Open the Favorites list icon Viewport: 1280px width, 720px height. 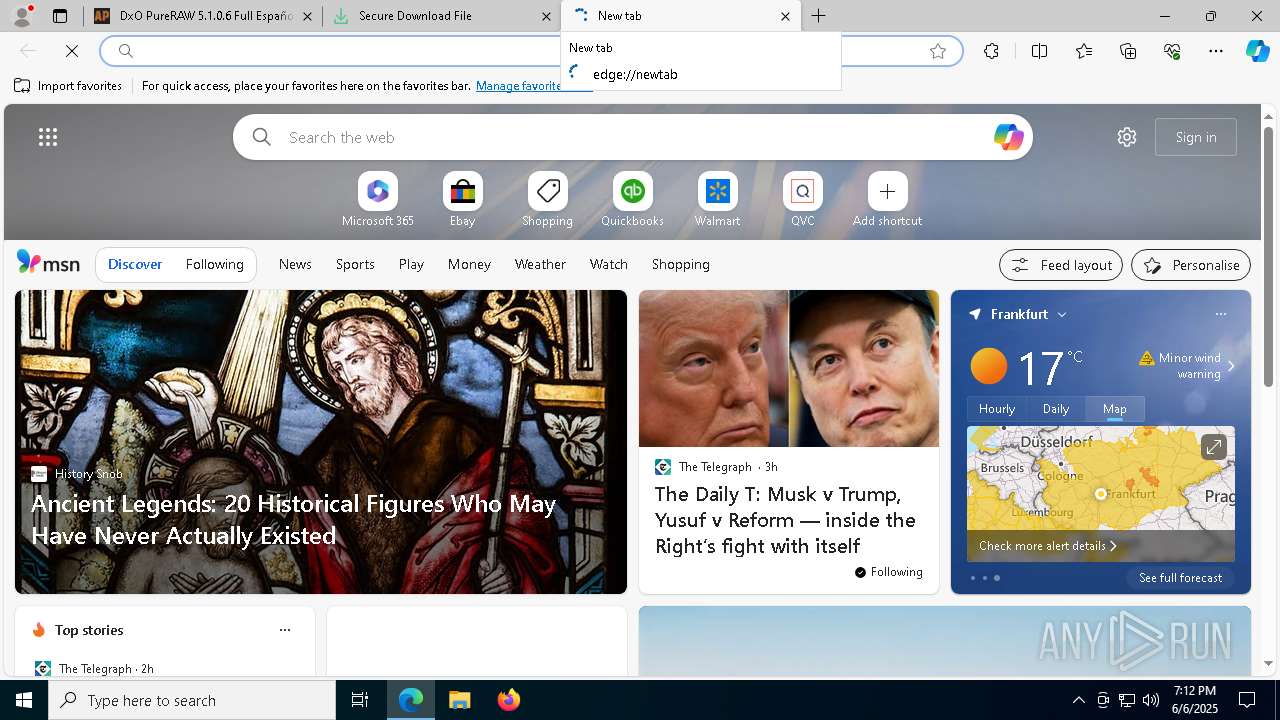1084,51
